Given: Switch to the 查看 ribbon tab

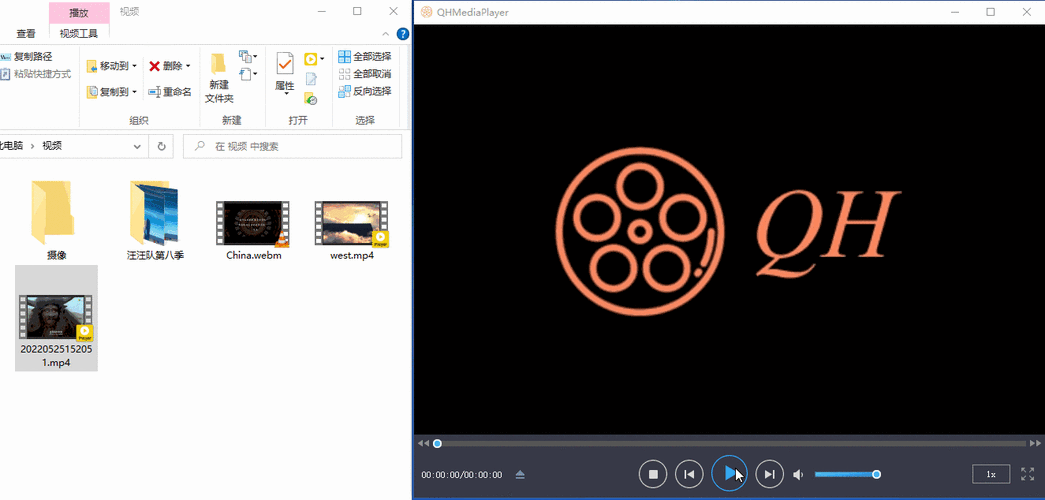Looking at the screenshot, I should coord(26,33).
